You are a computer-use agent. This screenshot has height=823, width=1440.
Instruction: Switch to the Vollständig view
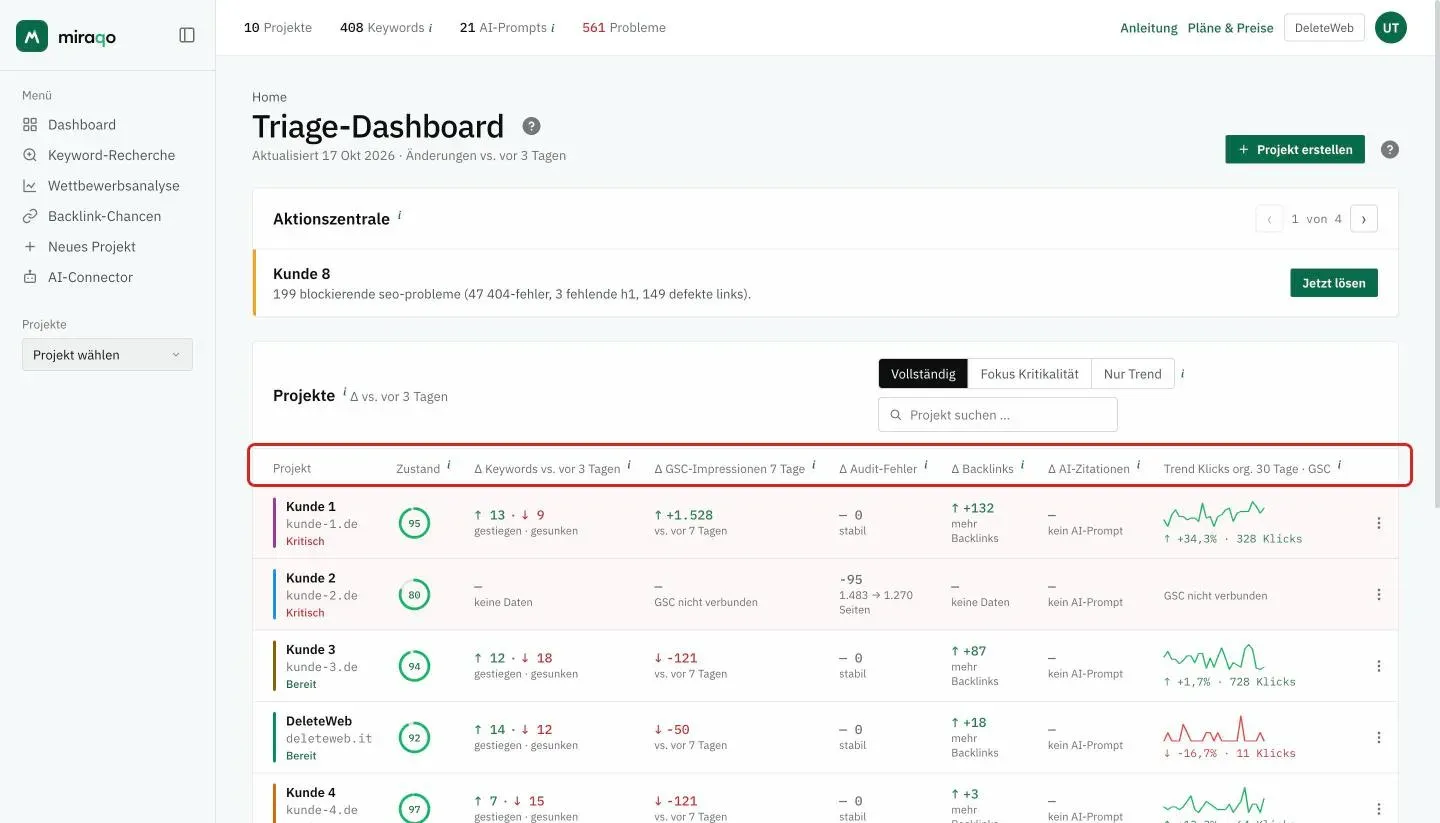coord(923,374)
